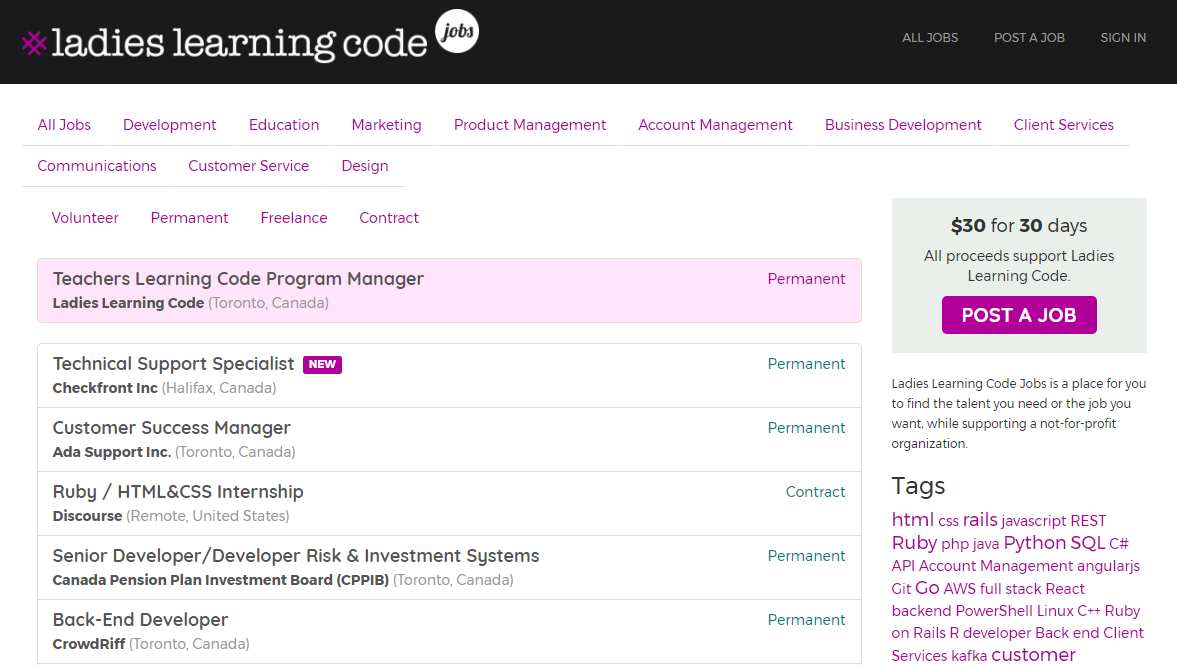
Task: Click the Ladies Learning Code jobs logo
Action: pos(250,38)
